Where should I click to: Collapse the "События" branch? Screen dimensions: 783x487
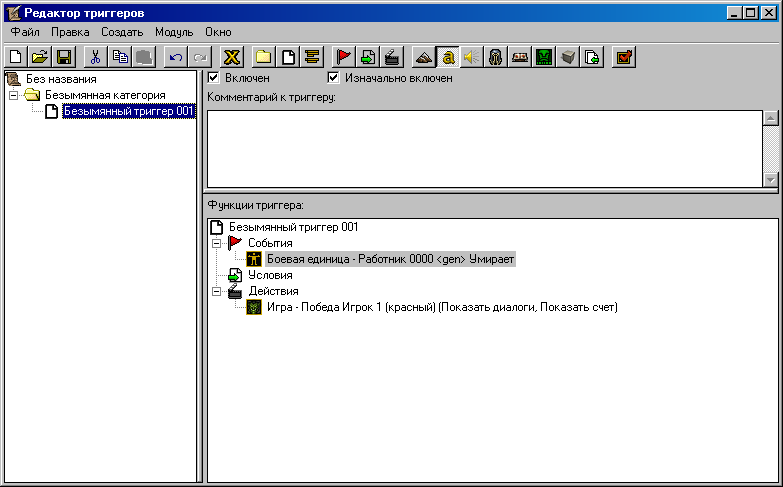pos(216,243)
